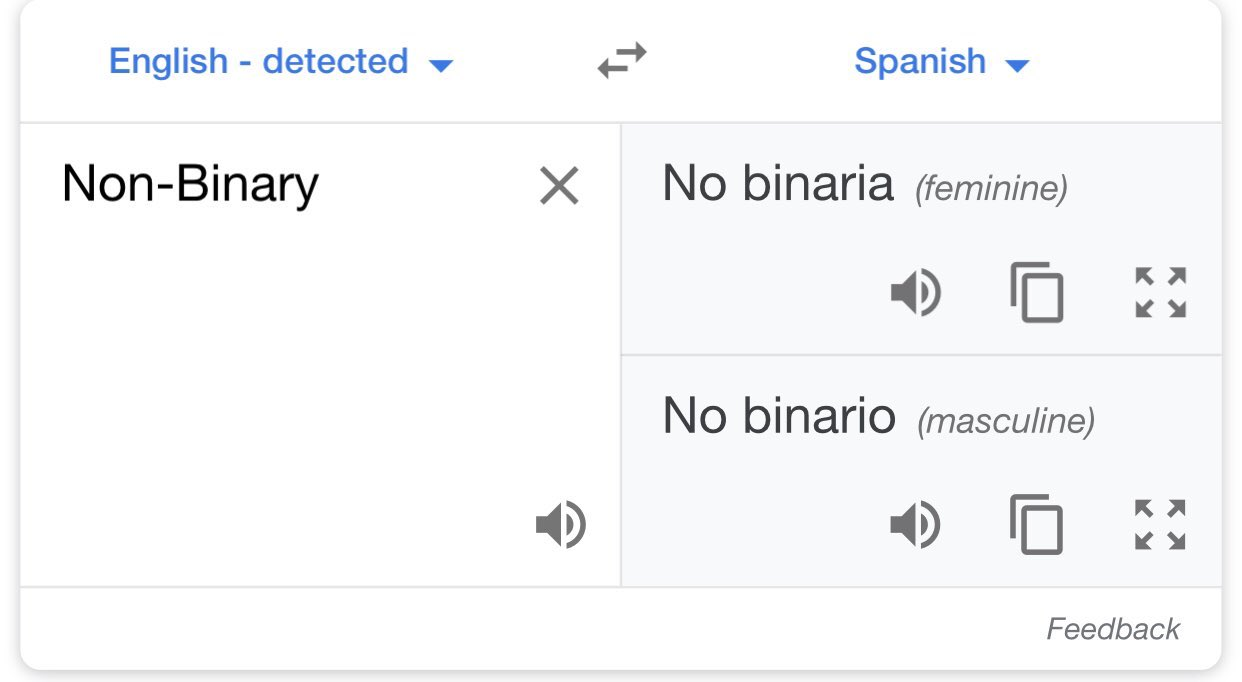Click the (feminine) gender label
Viewport: 1242px width, 682px height.
991,188
